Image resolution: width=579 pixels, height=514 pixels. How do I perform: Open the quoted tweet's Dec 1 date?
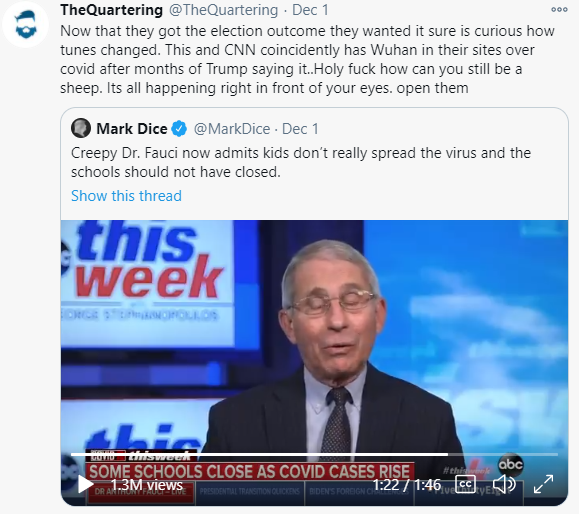[x=300, y=129]
